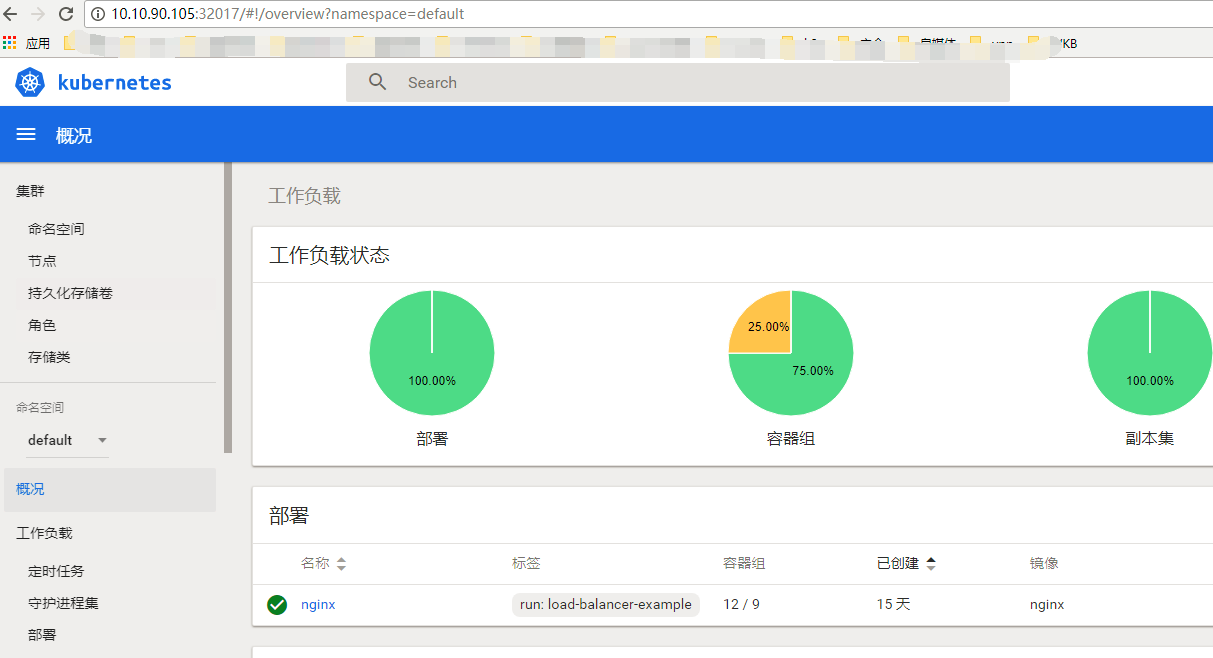Open 定时任务 under 工作负载
The width and height of the screenshot is (1213, 658).
tap(56, 571)
